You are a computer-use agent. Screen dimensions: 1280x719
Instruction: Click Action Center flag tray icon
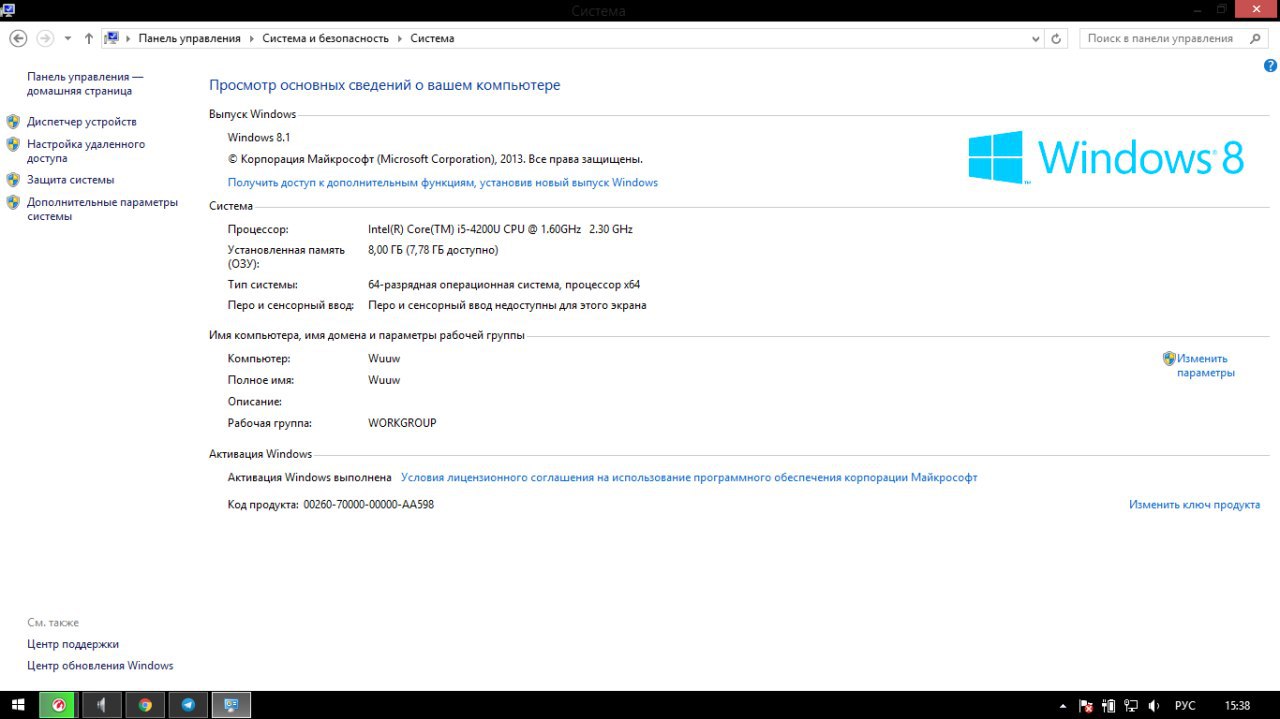pos(1087,706)
